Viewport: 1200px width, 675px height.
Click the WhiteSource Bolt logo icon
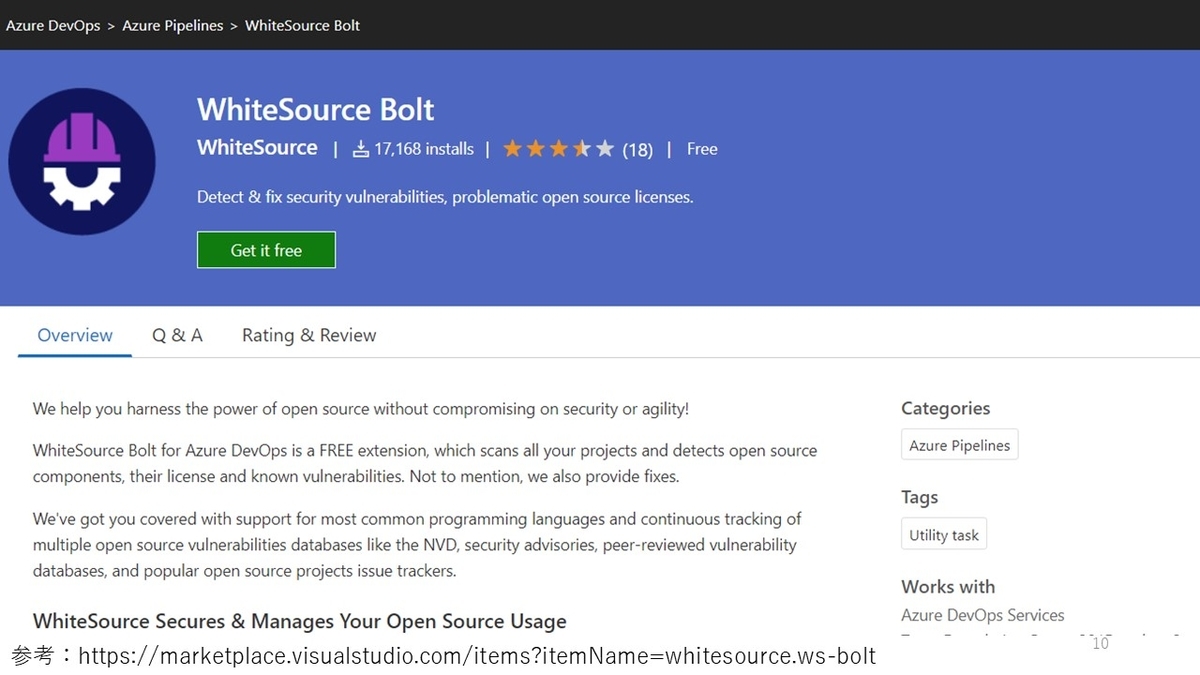[82, 162]
